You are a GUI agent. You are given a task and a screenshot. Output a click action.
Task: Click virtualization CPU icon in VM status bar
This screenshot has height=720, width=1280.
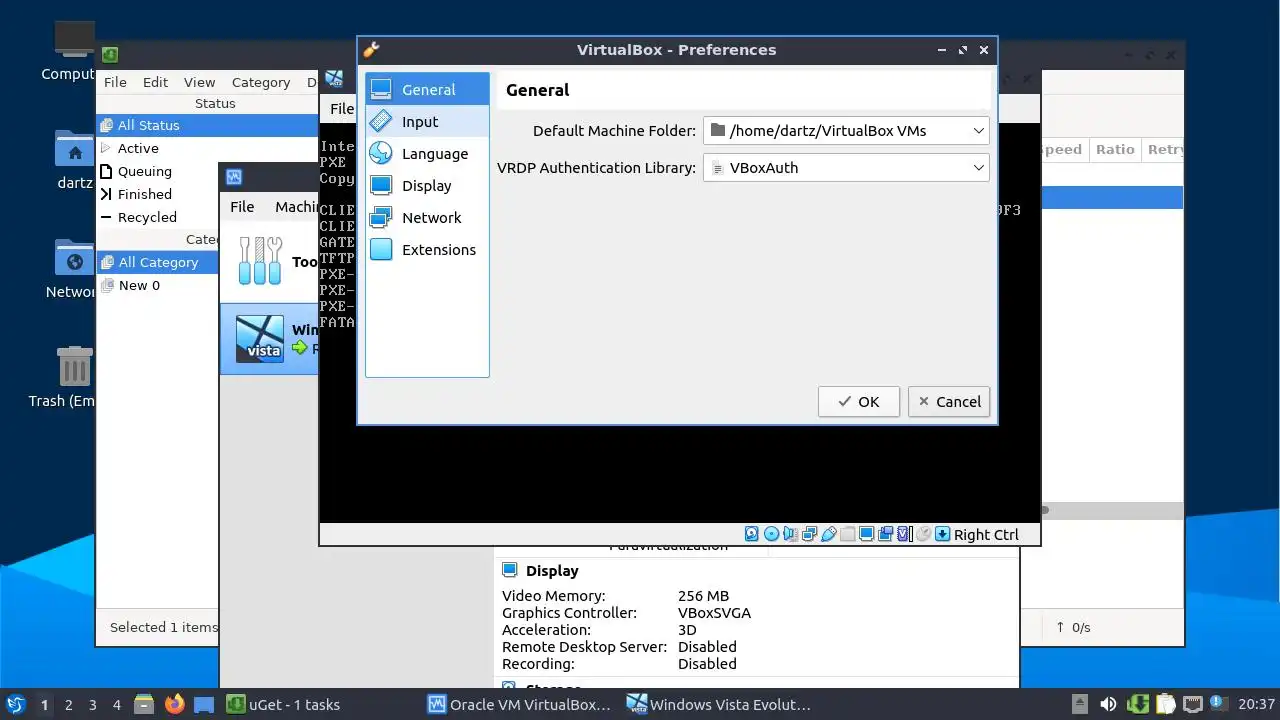pyautogui.click(x=904, y=534)
